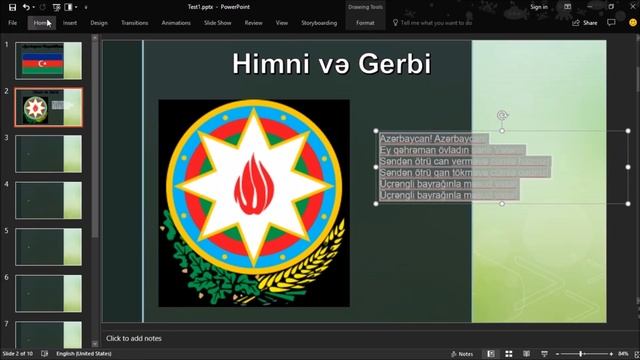
Task: Click Sign in at the top right
Action: (539, 7)
